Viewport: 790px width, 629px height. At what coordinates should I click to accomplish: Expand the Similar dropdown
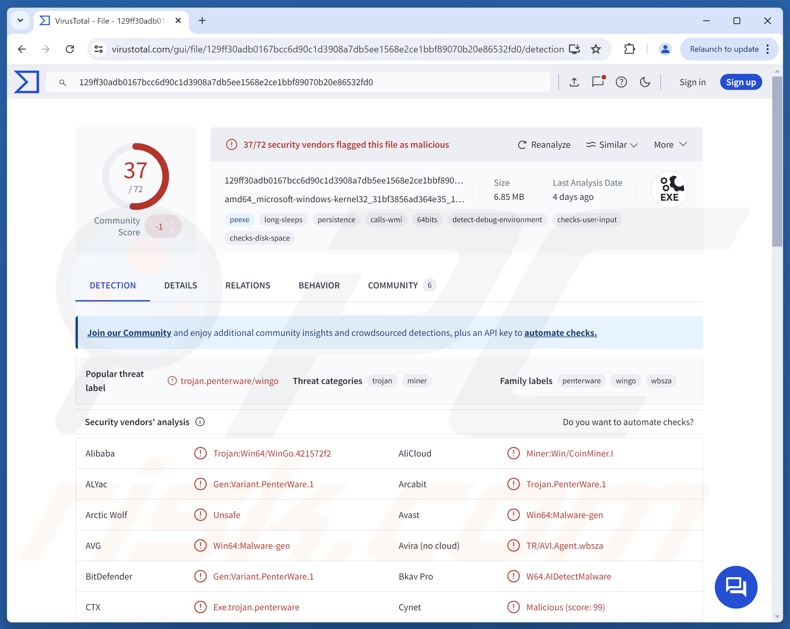tap(612, 145)
